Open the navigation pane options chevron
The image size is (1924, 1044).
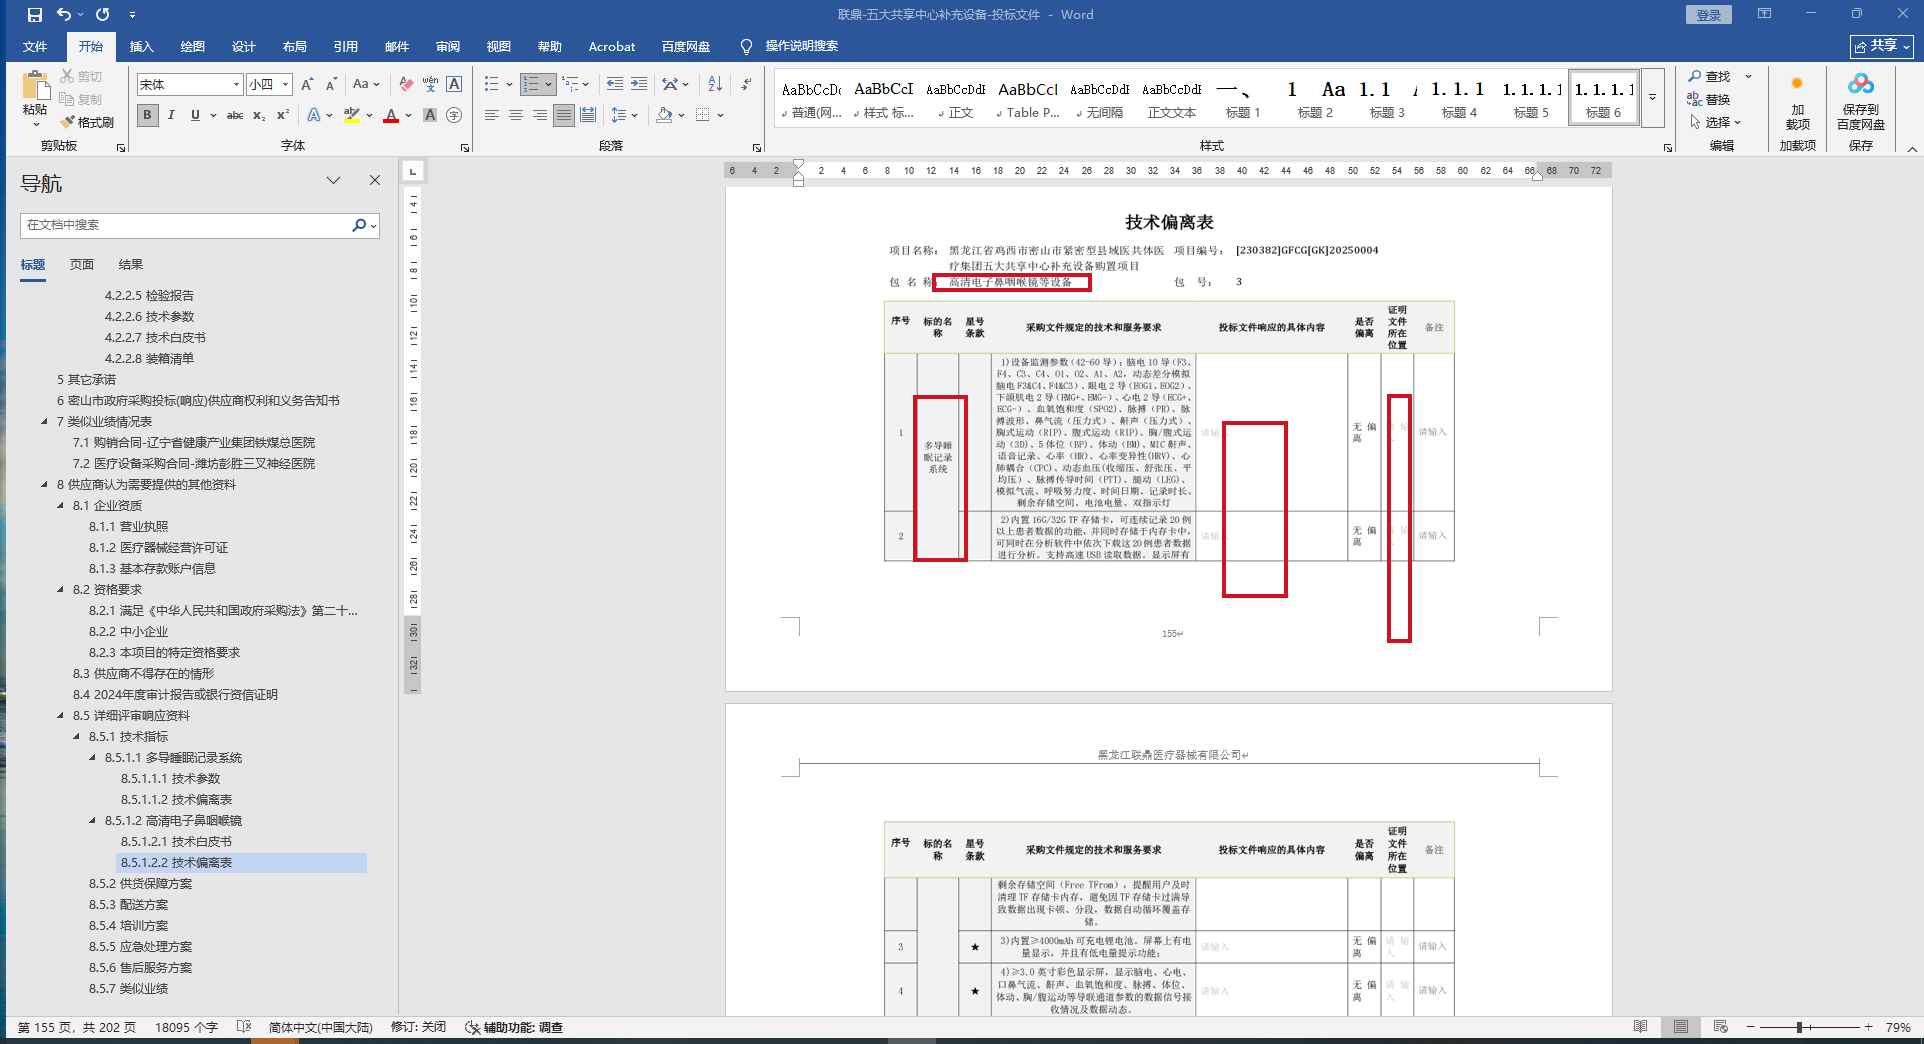333,180
